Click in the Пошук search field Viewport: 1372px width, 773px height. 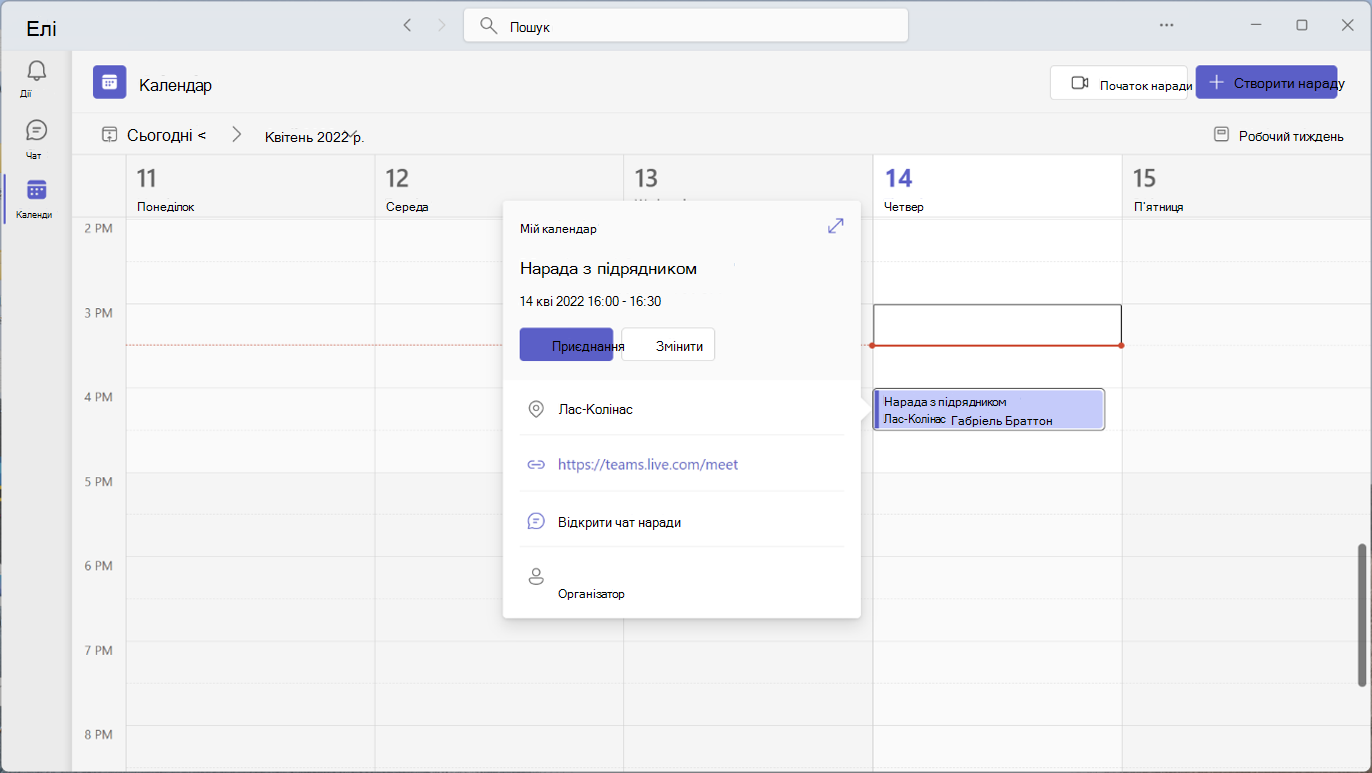(686, 26)
